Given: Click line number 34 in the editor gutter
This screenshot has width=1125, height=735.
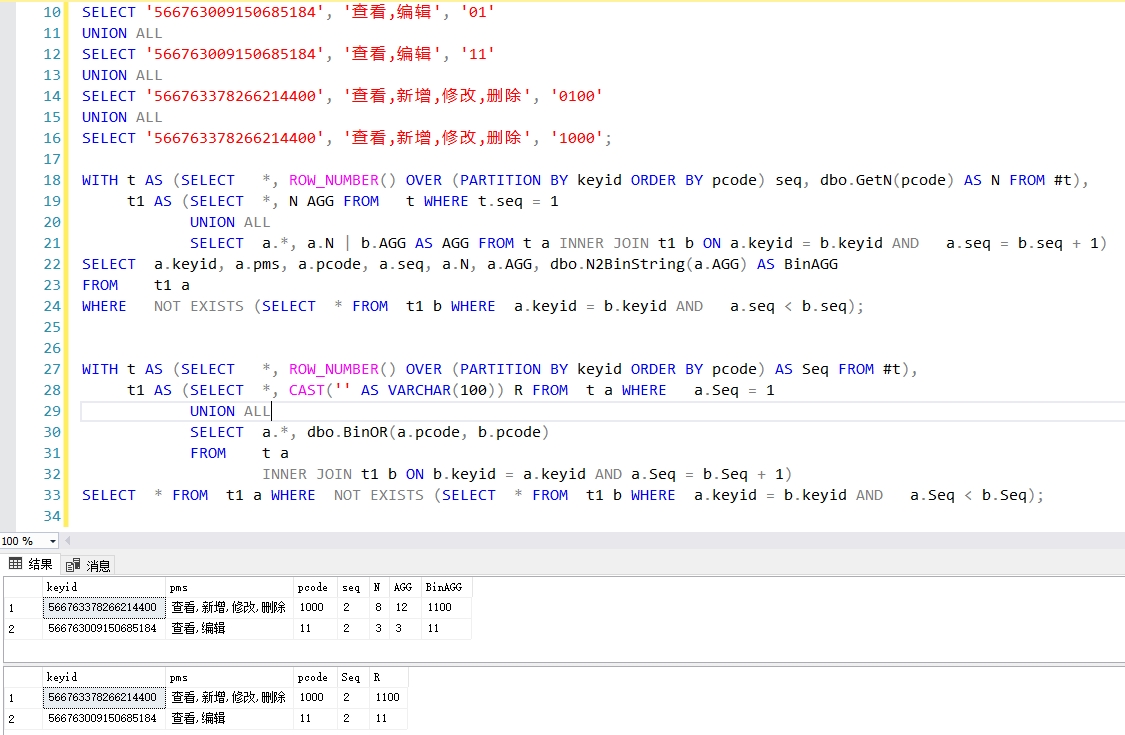Looking at the screenshot, I should (52, 515).
